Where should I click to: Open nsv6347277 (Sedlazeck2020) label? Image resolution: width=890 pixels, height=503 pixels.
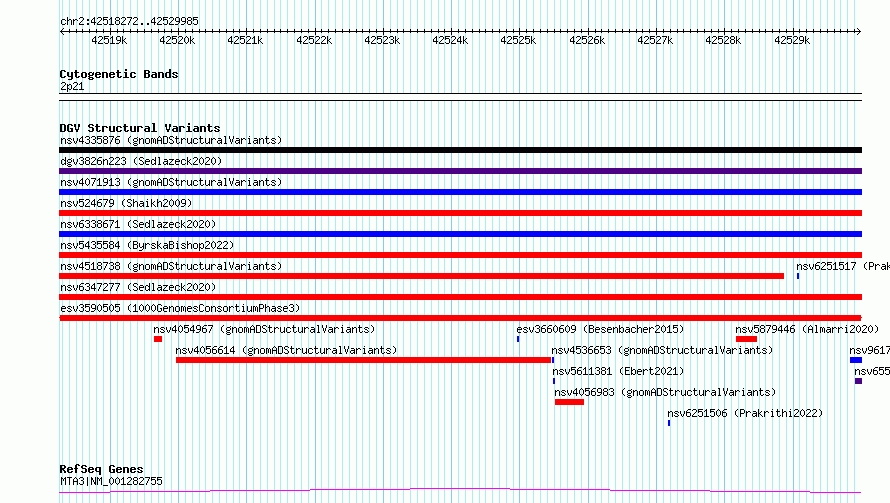[x=138, y=287]
